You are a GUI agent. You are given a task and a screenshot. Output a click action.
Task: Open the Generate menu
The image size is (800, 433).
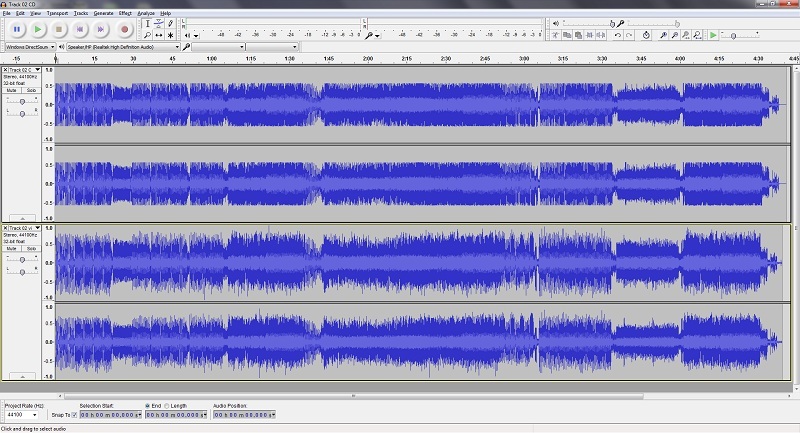103,13
